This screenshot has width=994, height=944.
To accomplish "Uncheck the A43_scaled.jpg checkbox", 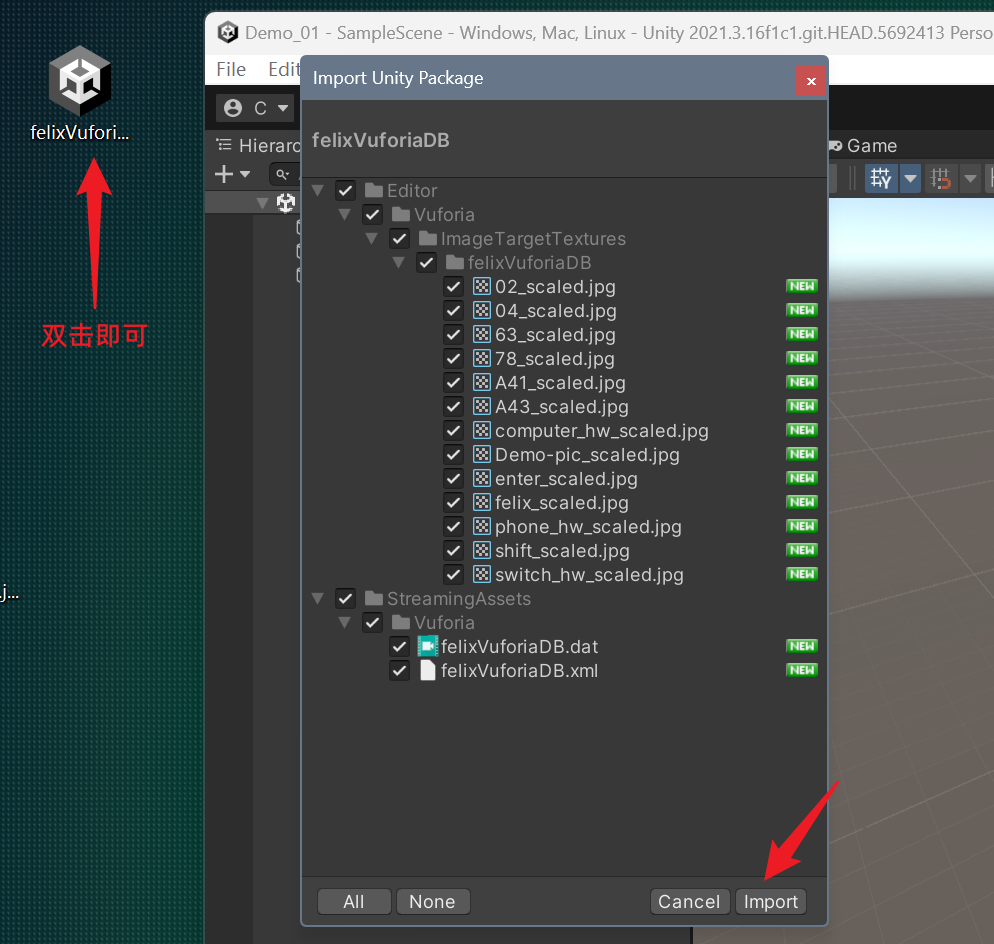I will click(453, 406).
